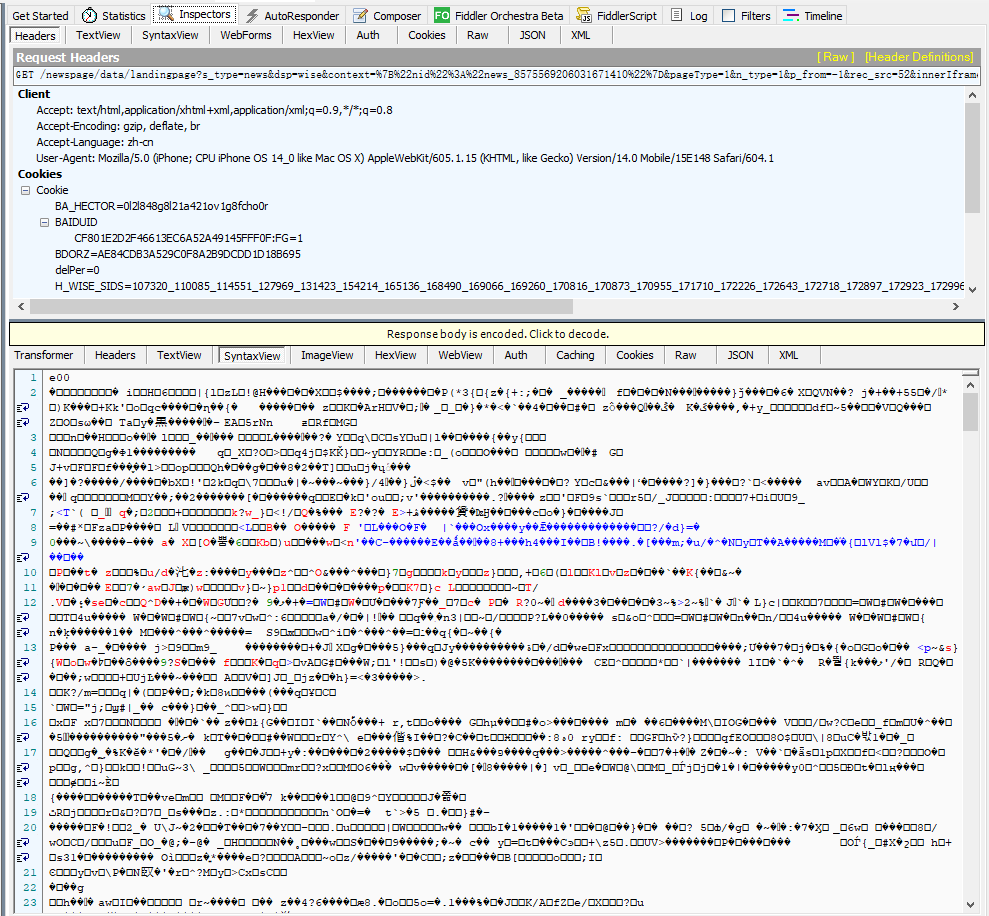989x916 pixels.
Task: Open request Cookies tab
Action: point(426,35)
